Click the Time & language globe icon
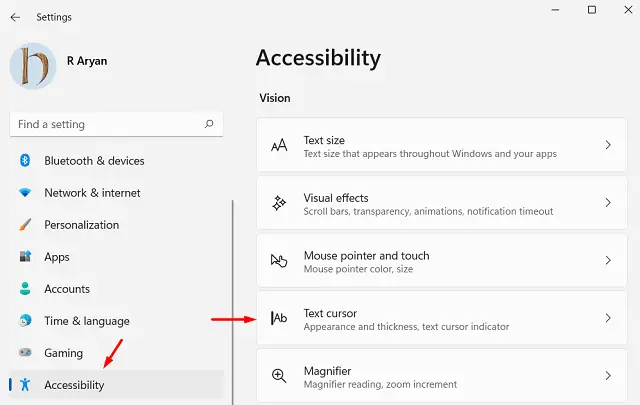The image size is (640, 405). pos(25,321)
